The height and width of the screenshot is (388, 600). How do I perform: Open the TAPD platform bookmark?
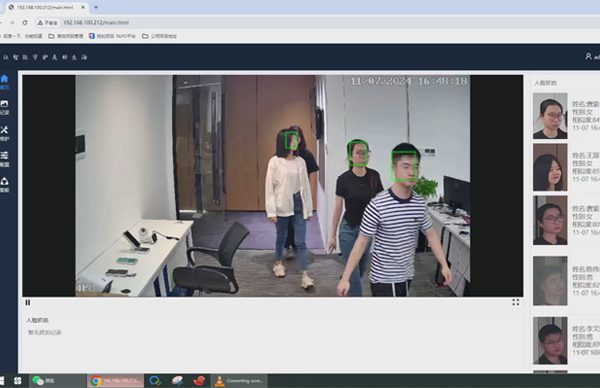click(x=112, y=36)
